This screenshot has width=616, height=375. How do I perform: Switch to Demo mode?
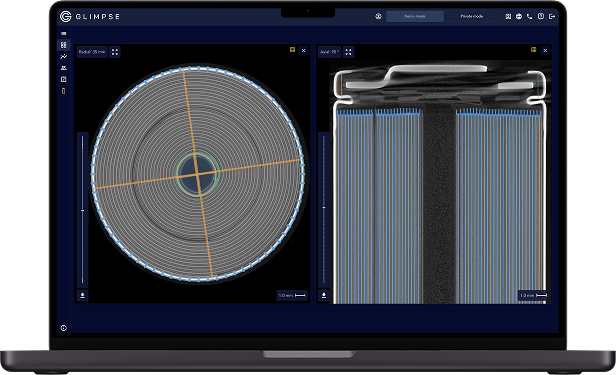coord(415,16)
